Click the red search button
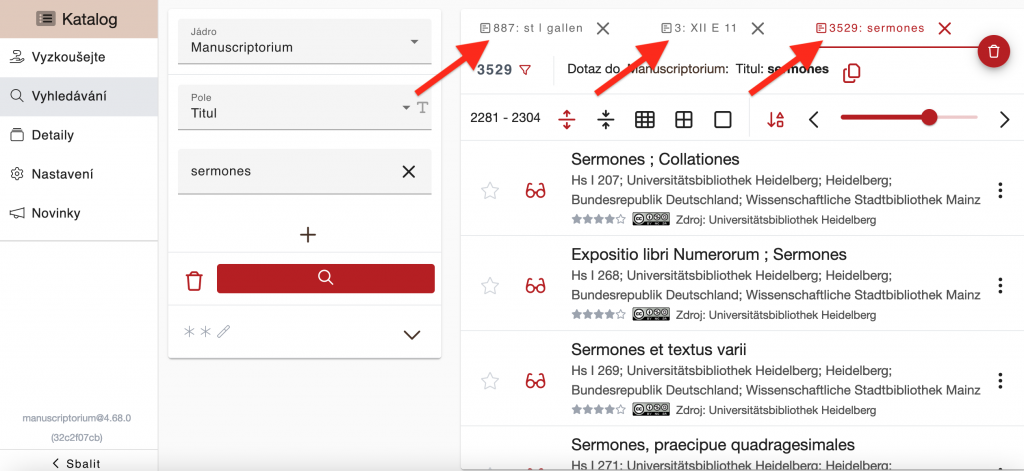The height and width of the screenshot is (471, 1024). coord(325,278)
